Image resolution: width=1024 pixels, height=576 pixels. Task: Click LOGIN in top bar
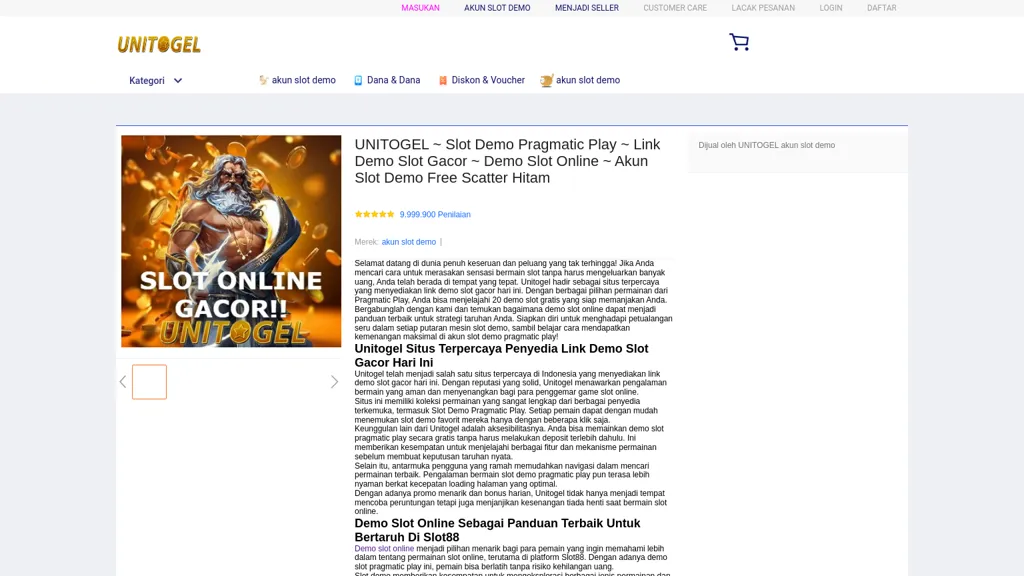click(x=831, y=8)
